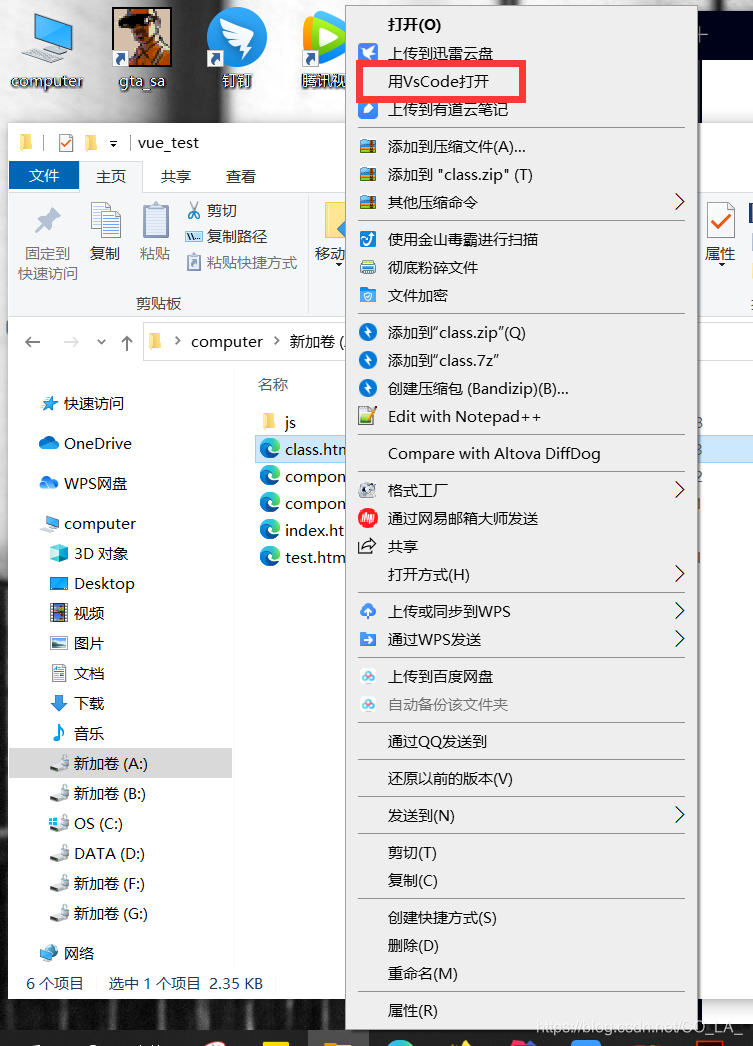Open the computer desktop icon
Screen dimensions: 753x1046
point(47,50)
